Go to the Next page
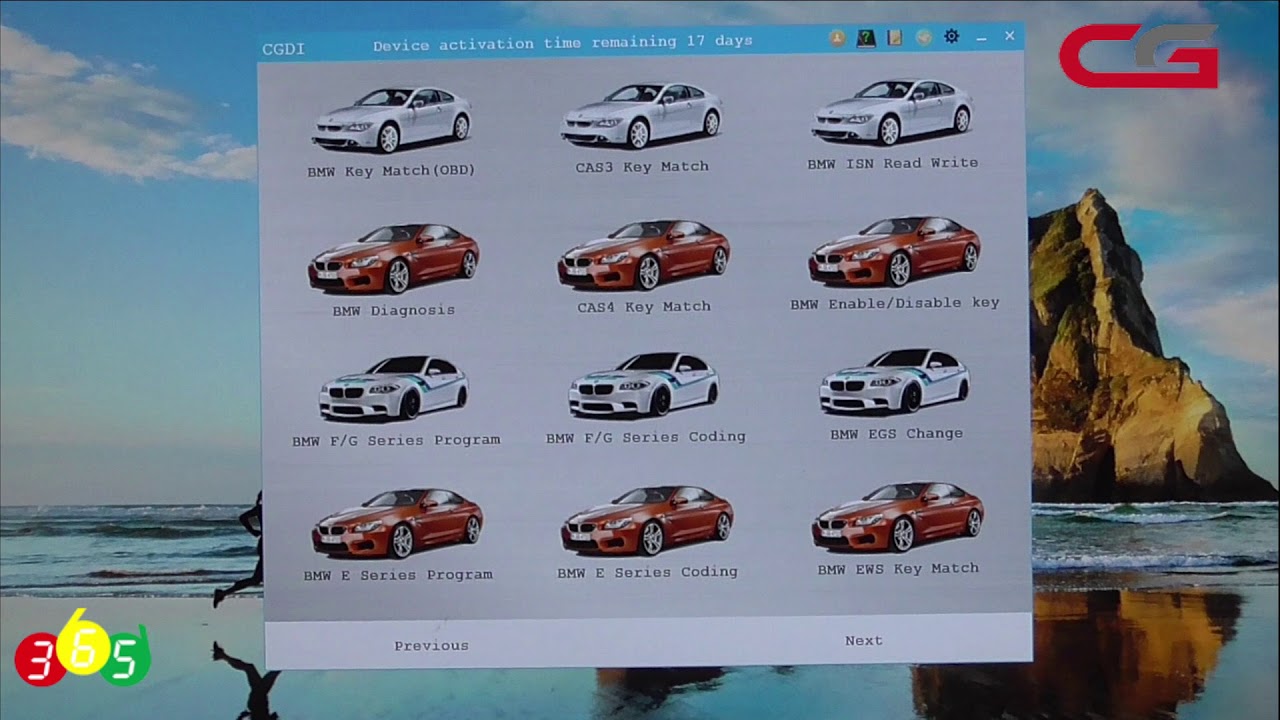1280x720 pixels. click(863, 641)
